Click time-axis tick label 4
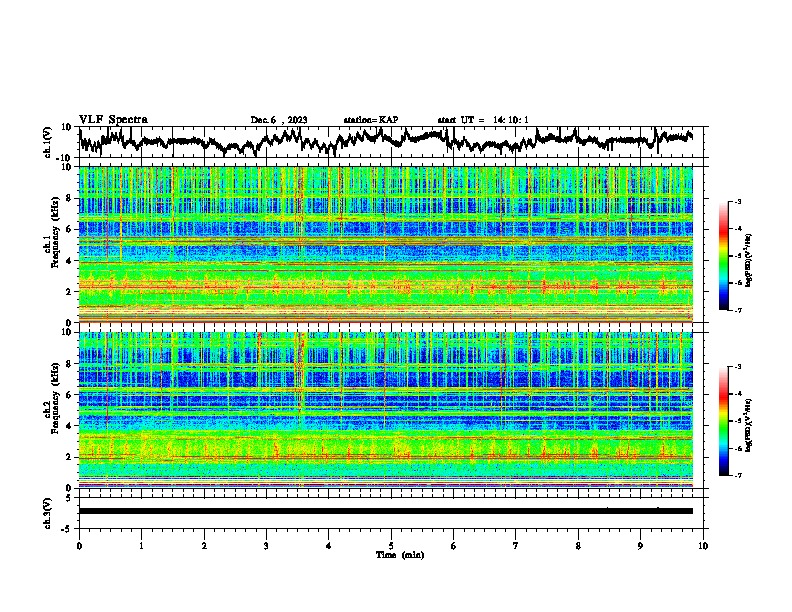 coord(329,546)
